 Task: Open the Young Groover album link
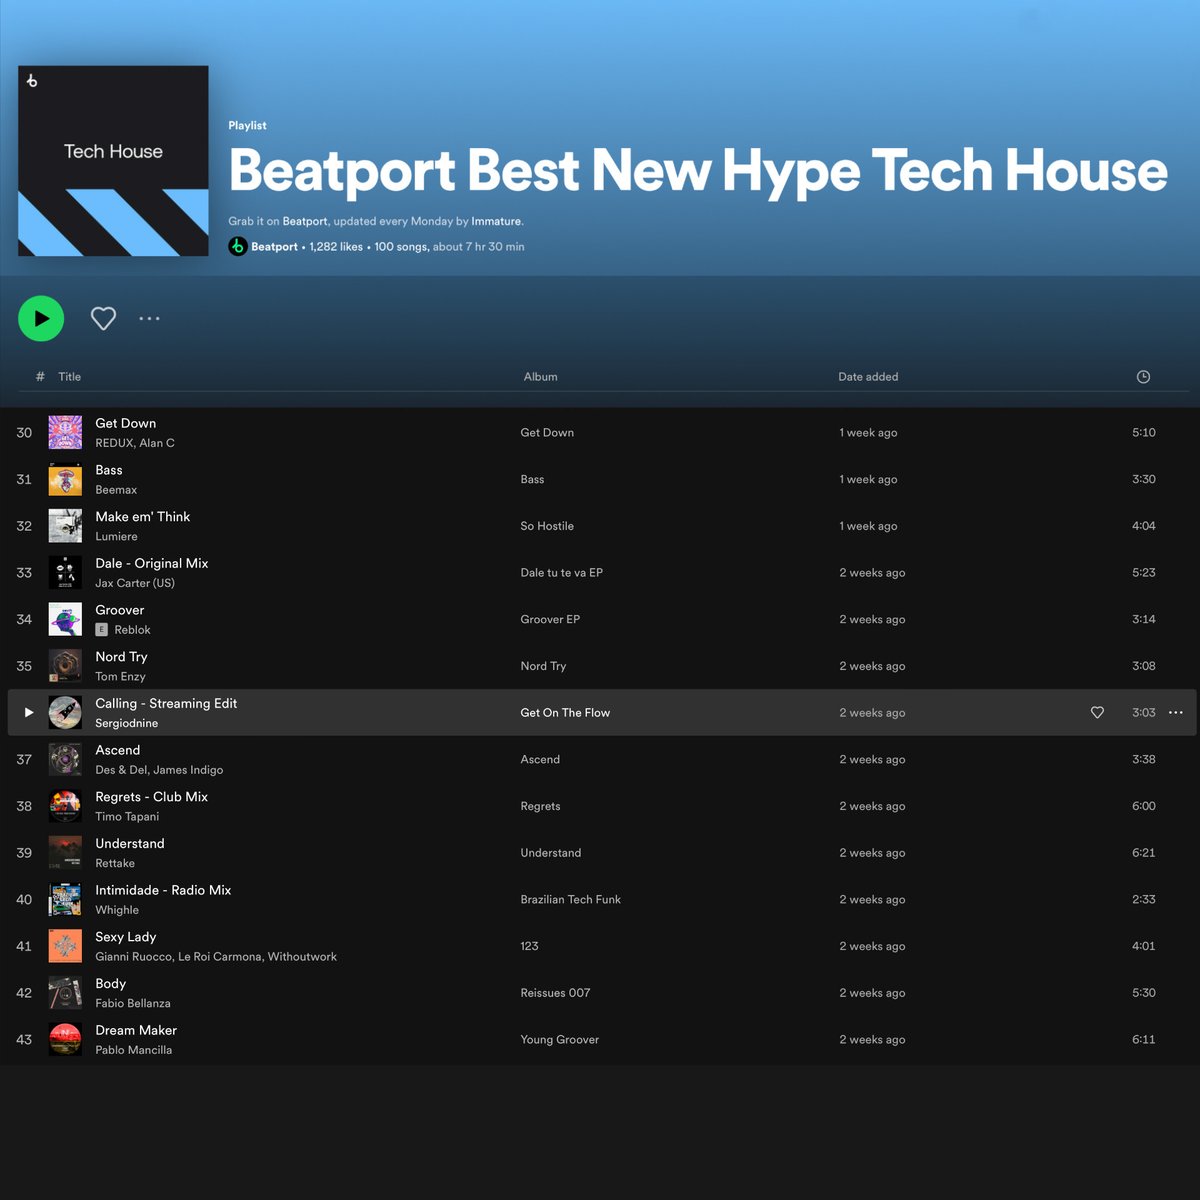point(559,1040)
